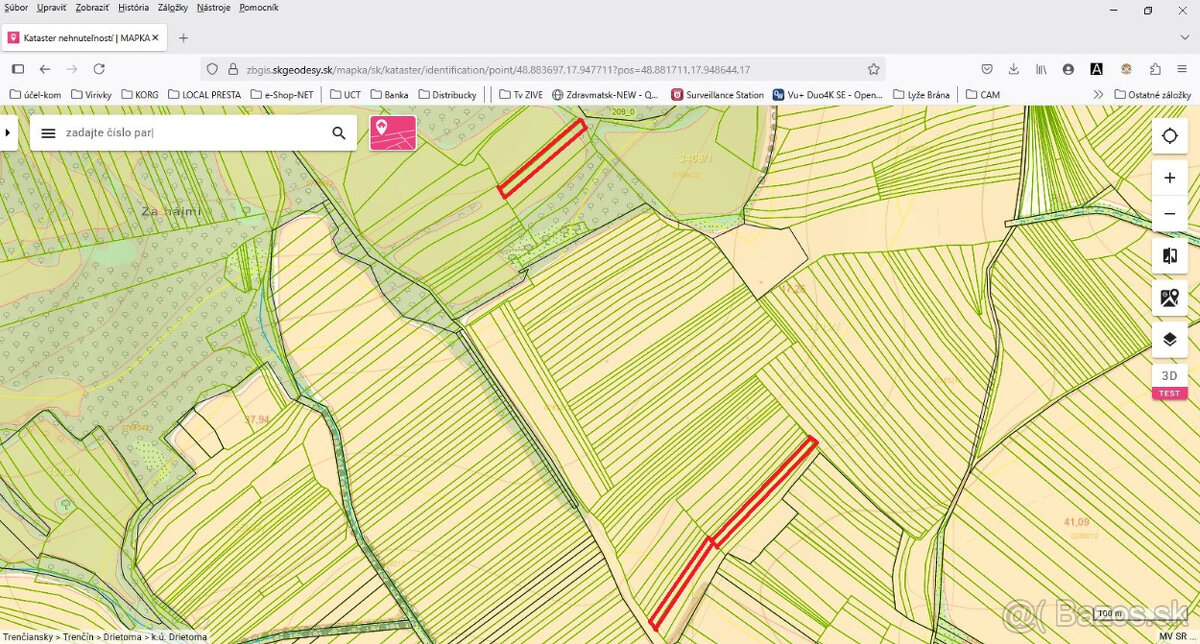
Task: Zoom out the map with minus button
Action: pos(1169,214)
